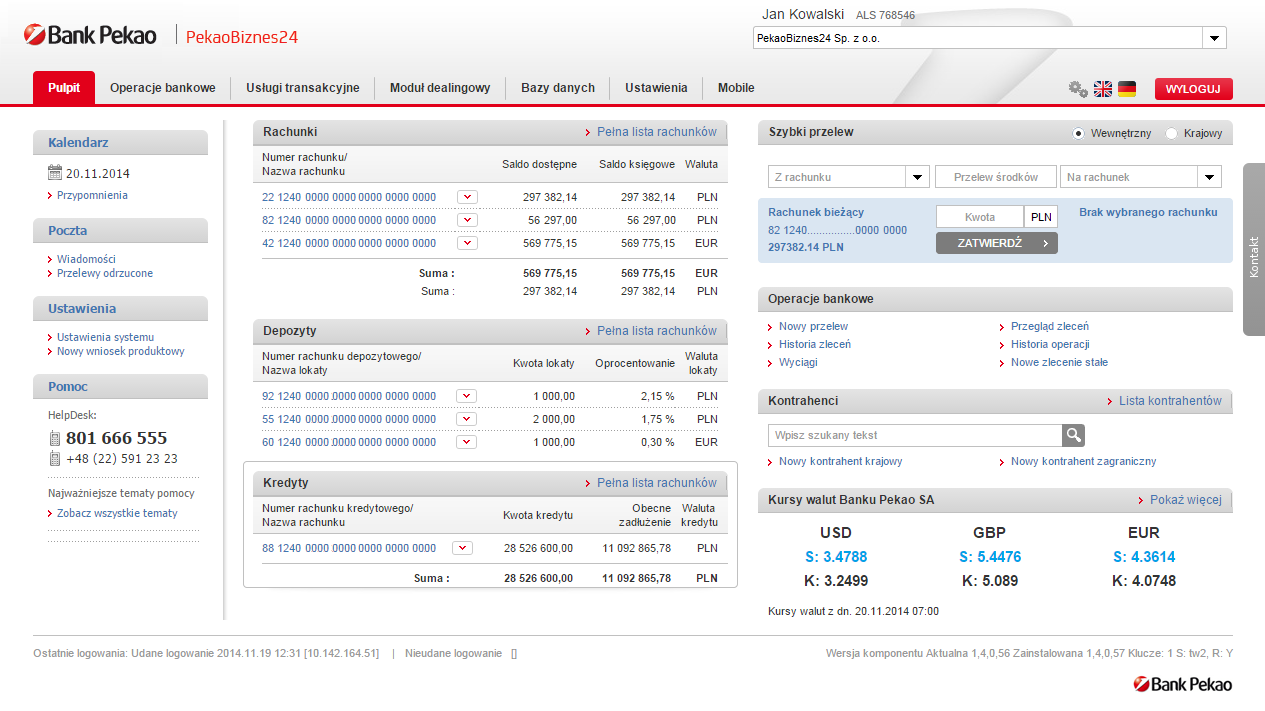
Task: Open Pełna lista rachunków in Kredyty
Action: 657,483
